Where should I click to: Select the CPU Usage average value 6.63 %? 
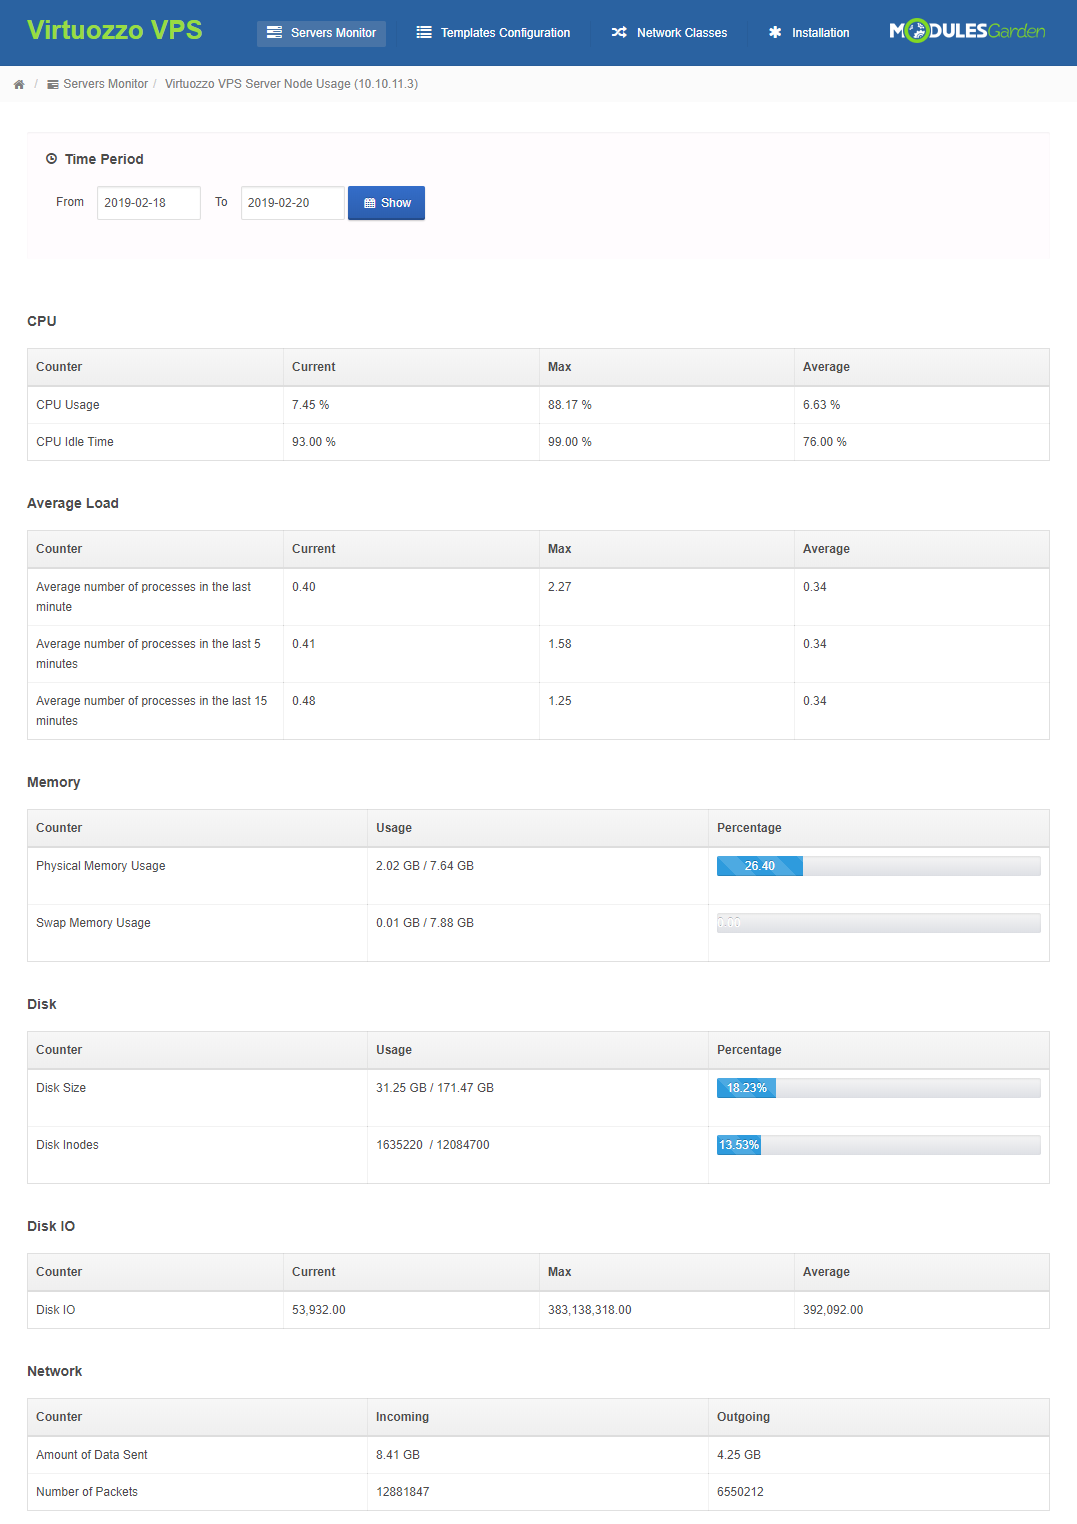click(821, 405)
